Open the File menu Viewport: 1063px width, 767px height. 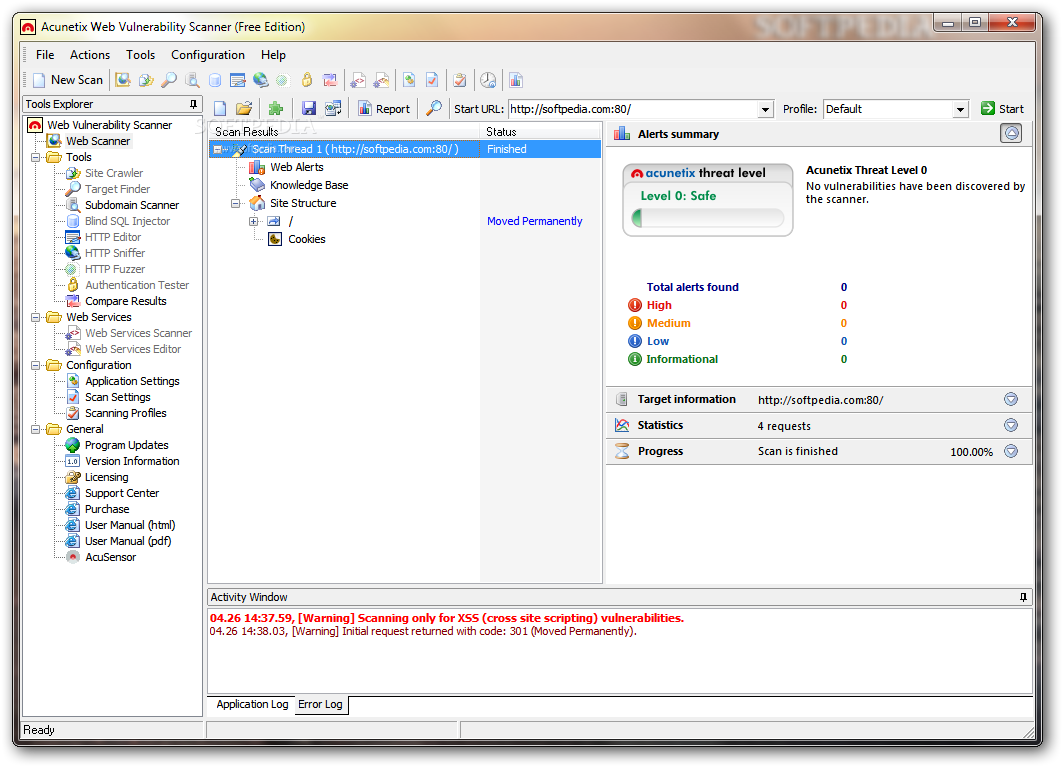pos(45,55)
